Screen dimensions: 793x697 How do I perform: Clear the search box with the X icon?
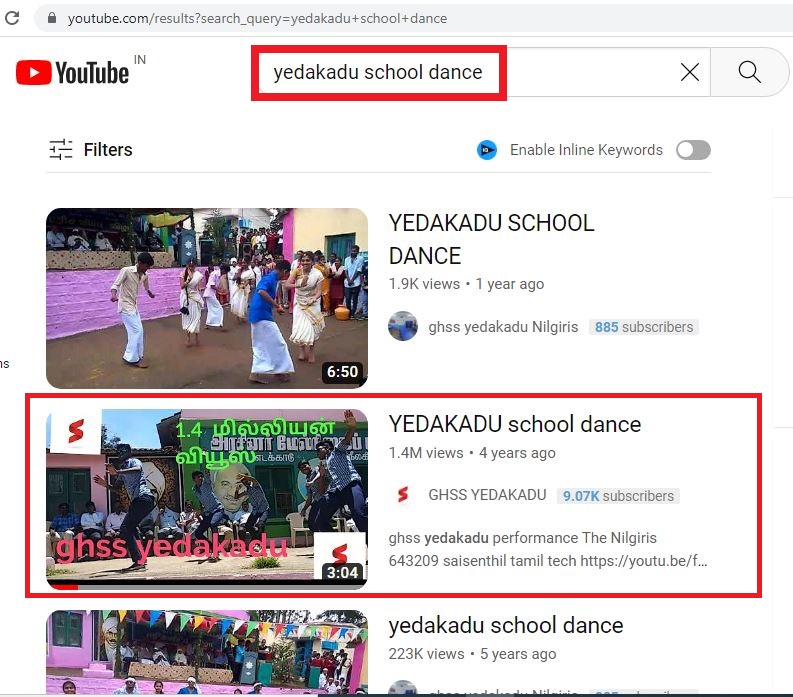(x=690, y=72)
